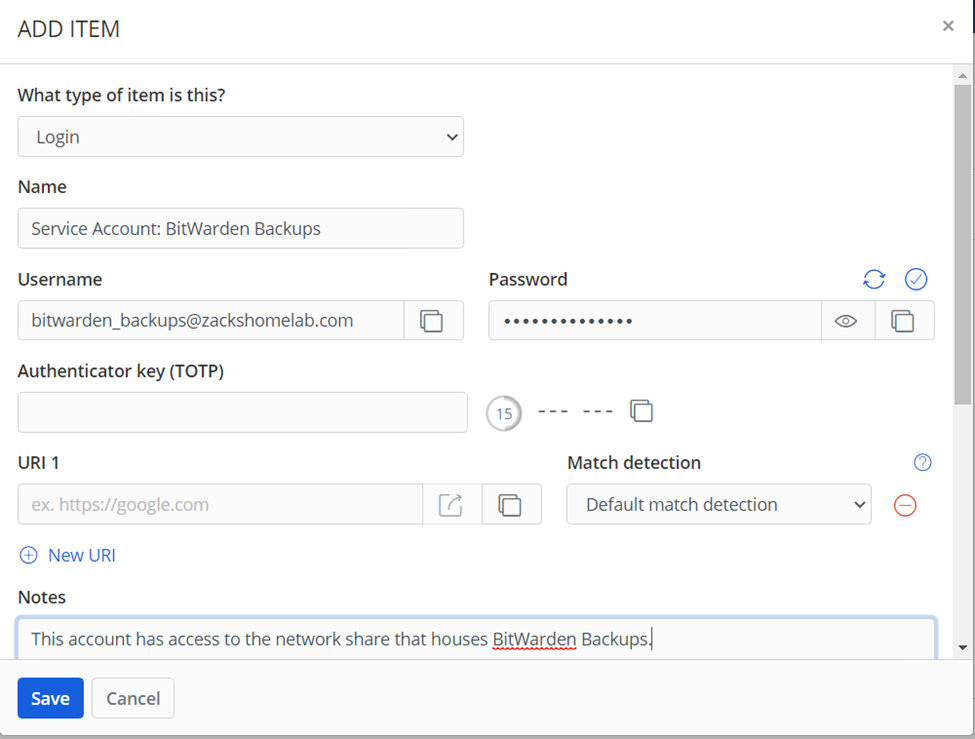Click into the Notes text area
Image resolution: width=975 pixels, height=739 pixels.
point(476,639)
